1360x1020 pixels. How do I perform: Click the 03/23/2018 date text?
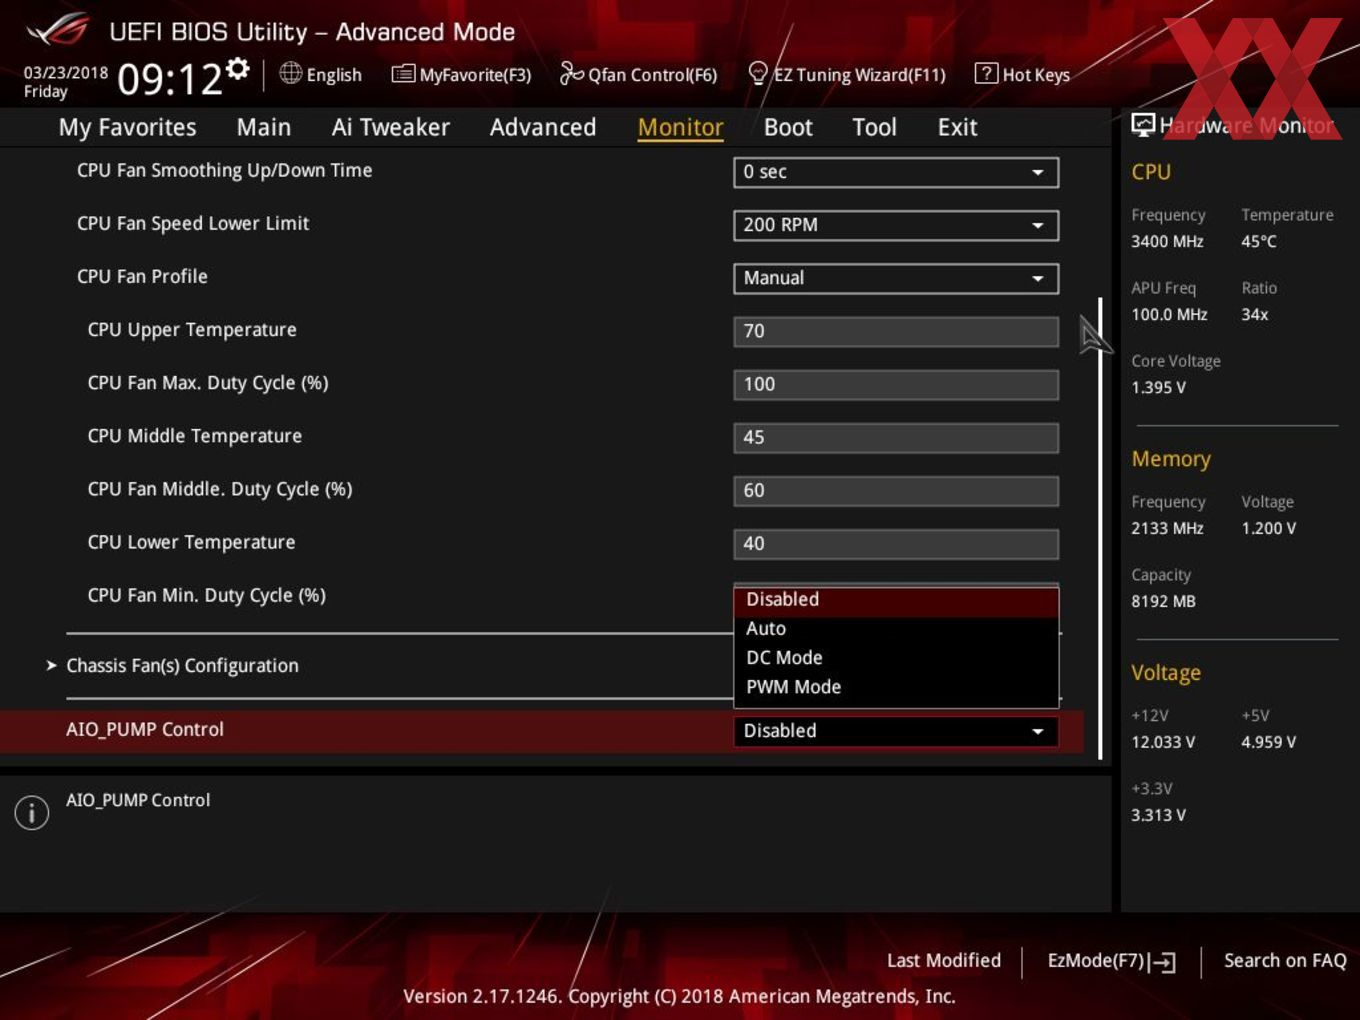pos(66,73)
